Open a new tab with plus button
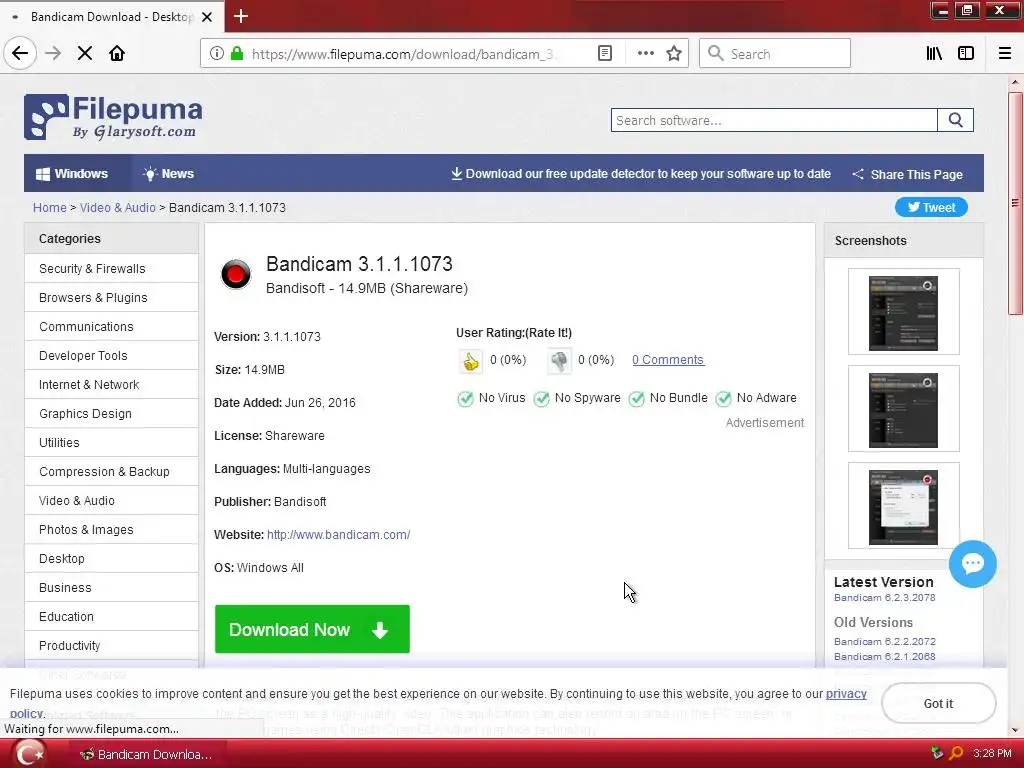This screenshot has width=1024, height=768. 241,16
